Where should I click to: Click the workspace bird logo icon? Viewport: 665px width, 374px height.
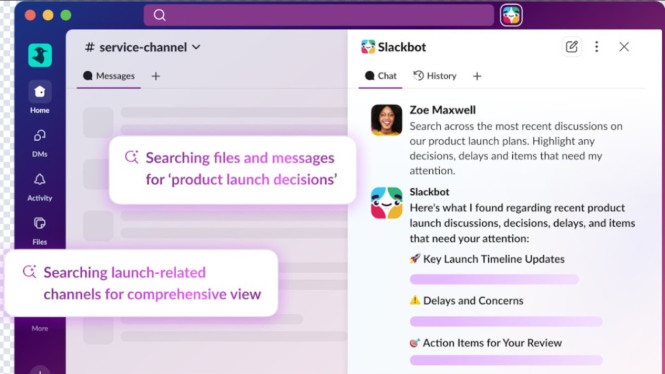point(40,55)
